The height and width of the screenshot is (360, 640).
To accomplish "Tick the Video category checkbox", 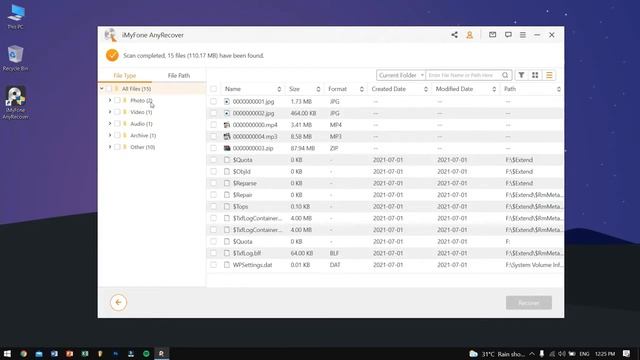I will click(x=117, y=112).
